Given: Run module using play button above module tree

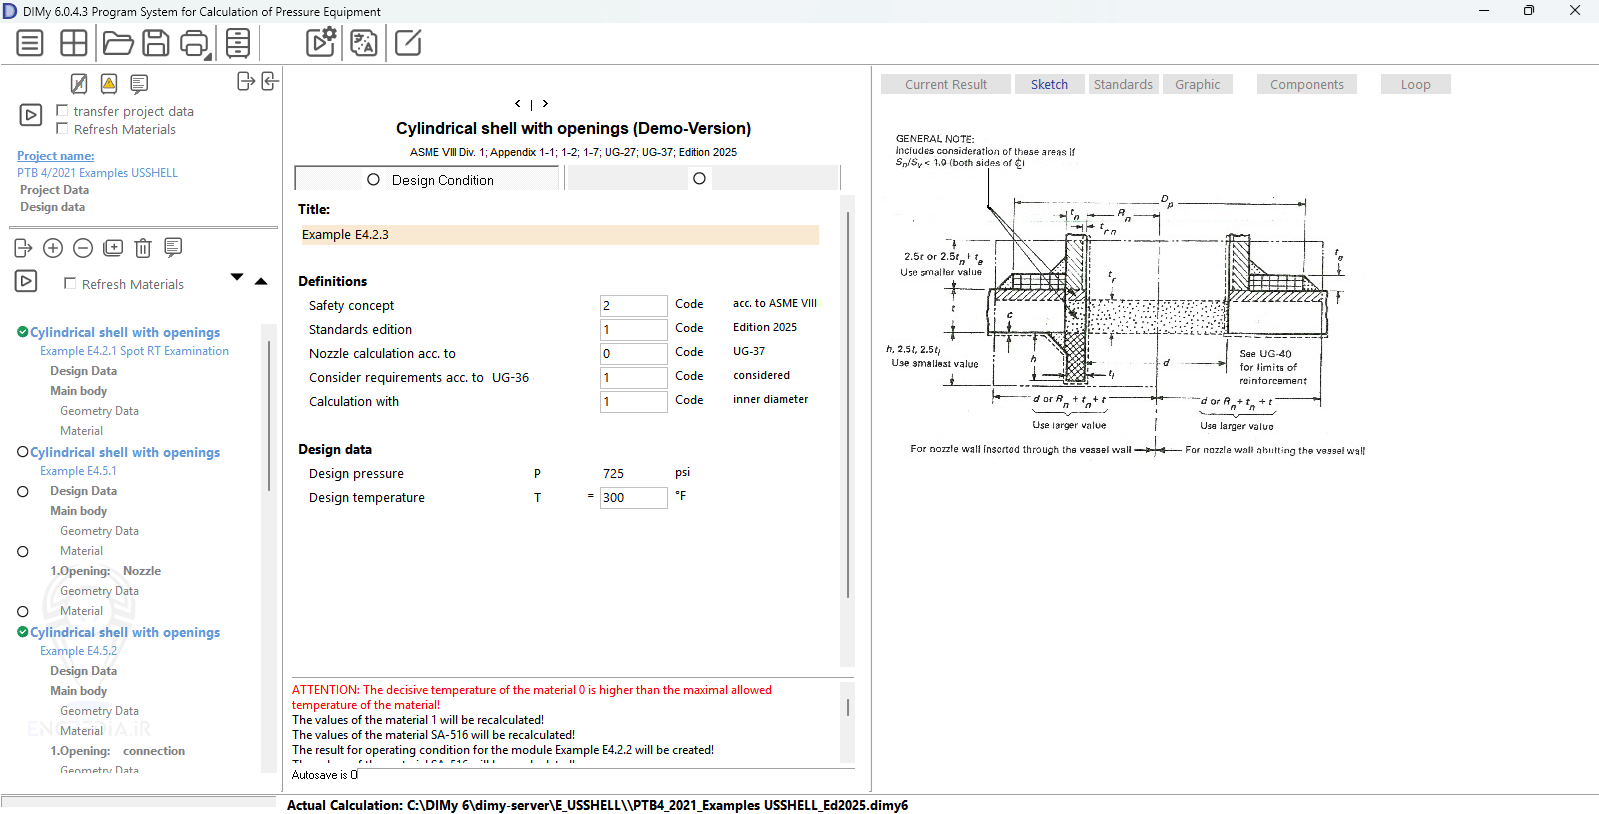Looking at the screenshot, I should pyautogui.click(x=26, y=281).
